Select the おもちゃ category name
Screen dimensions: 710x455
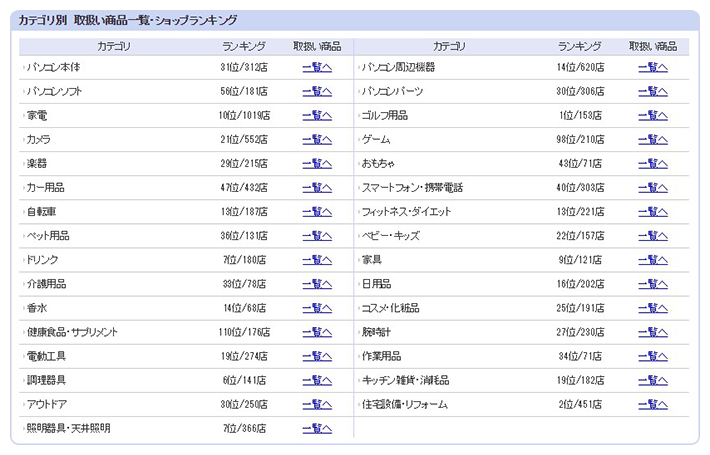[378, 163]
